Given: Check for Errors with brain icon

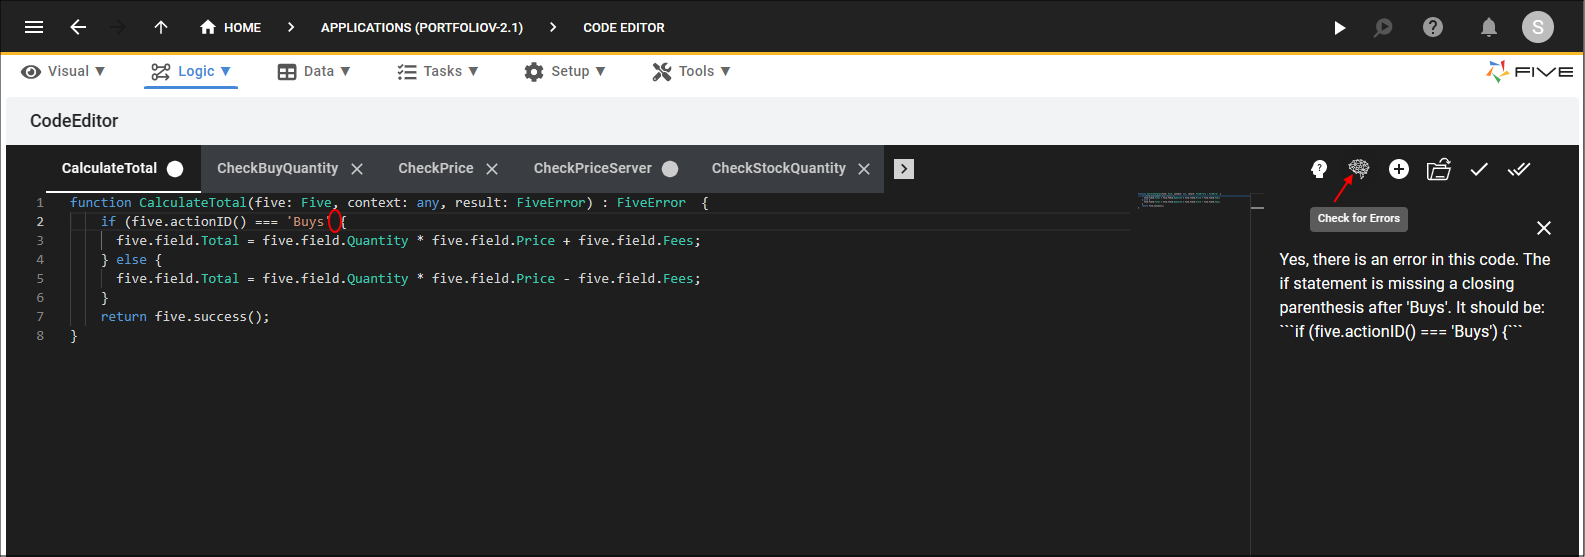Looking at the screenshot, I should [x=1358, y=169].
